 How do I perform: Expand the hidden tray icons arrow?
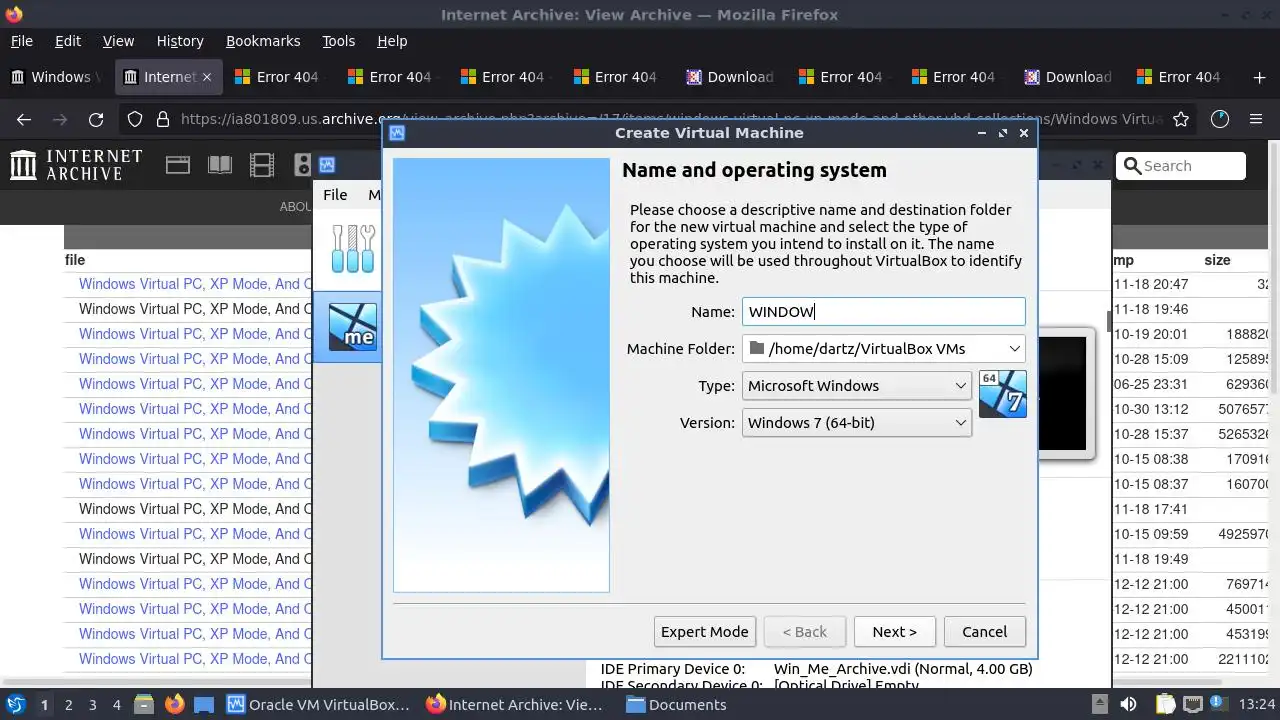point(1099,704)
